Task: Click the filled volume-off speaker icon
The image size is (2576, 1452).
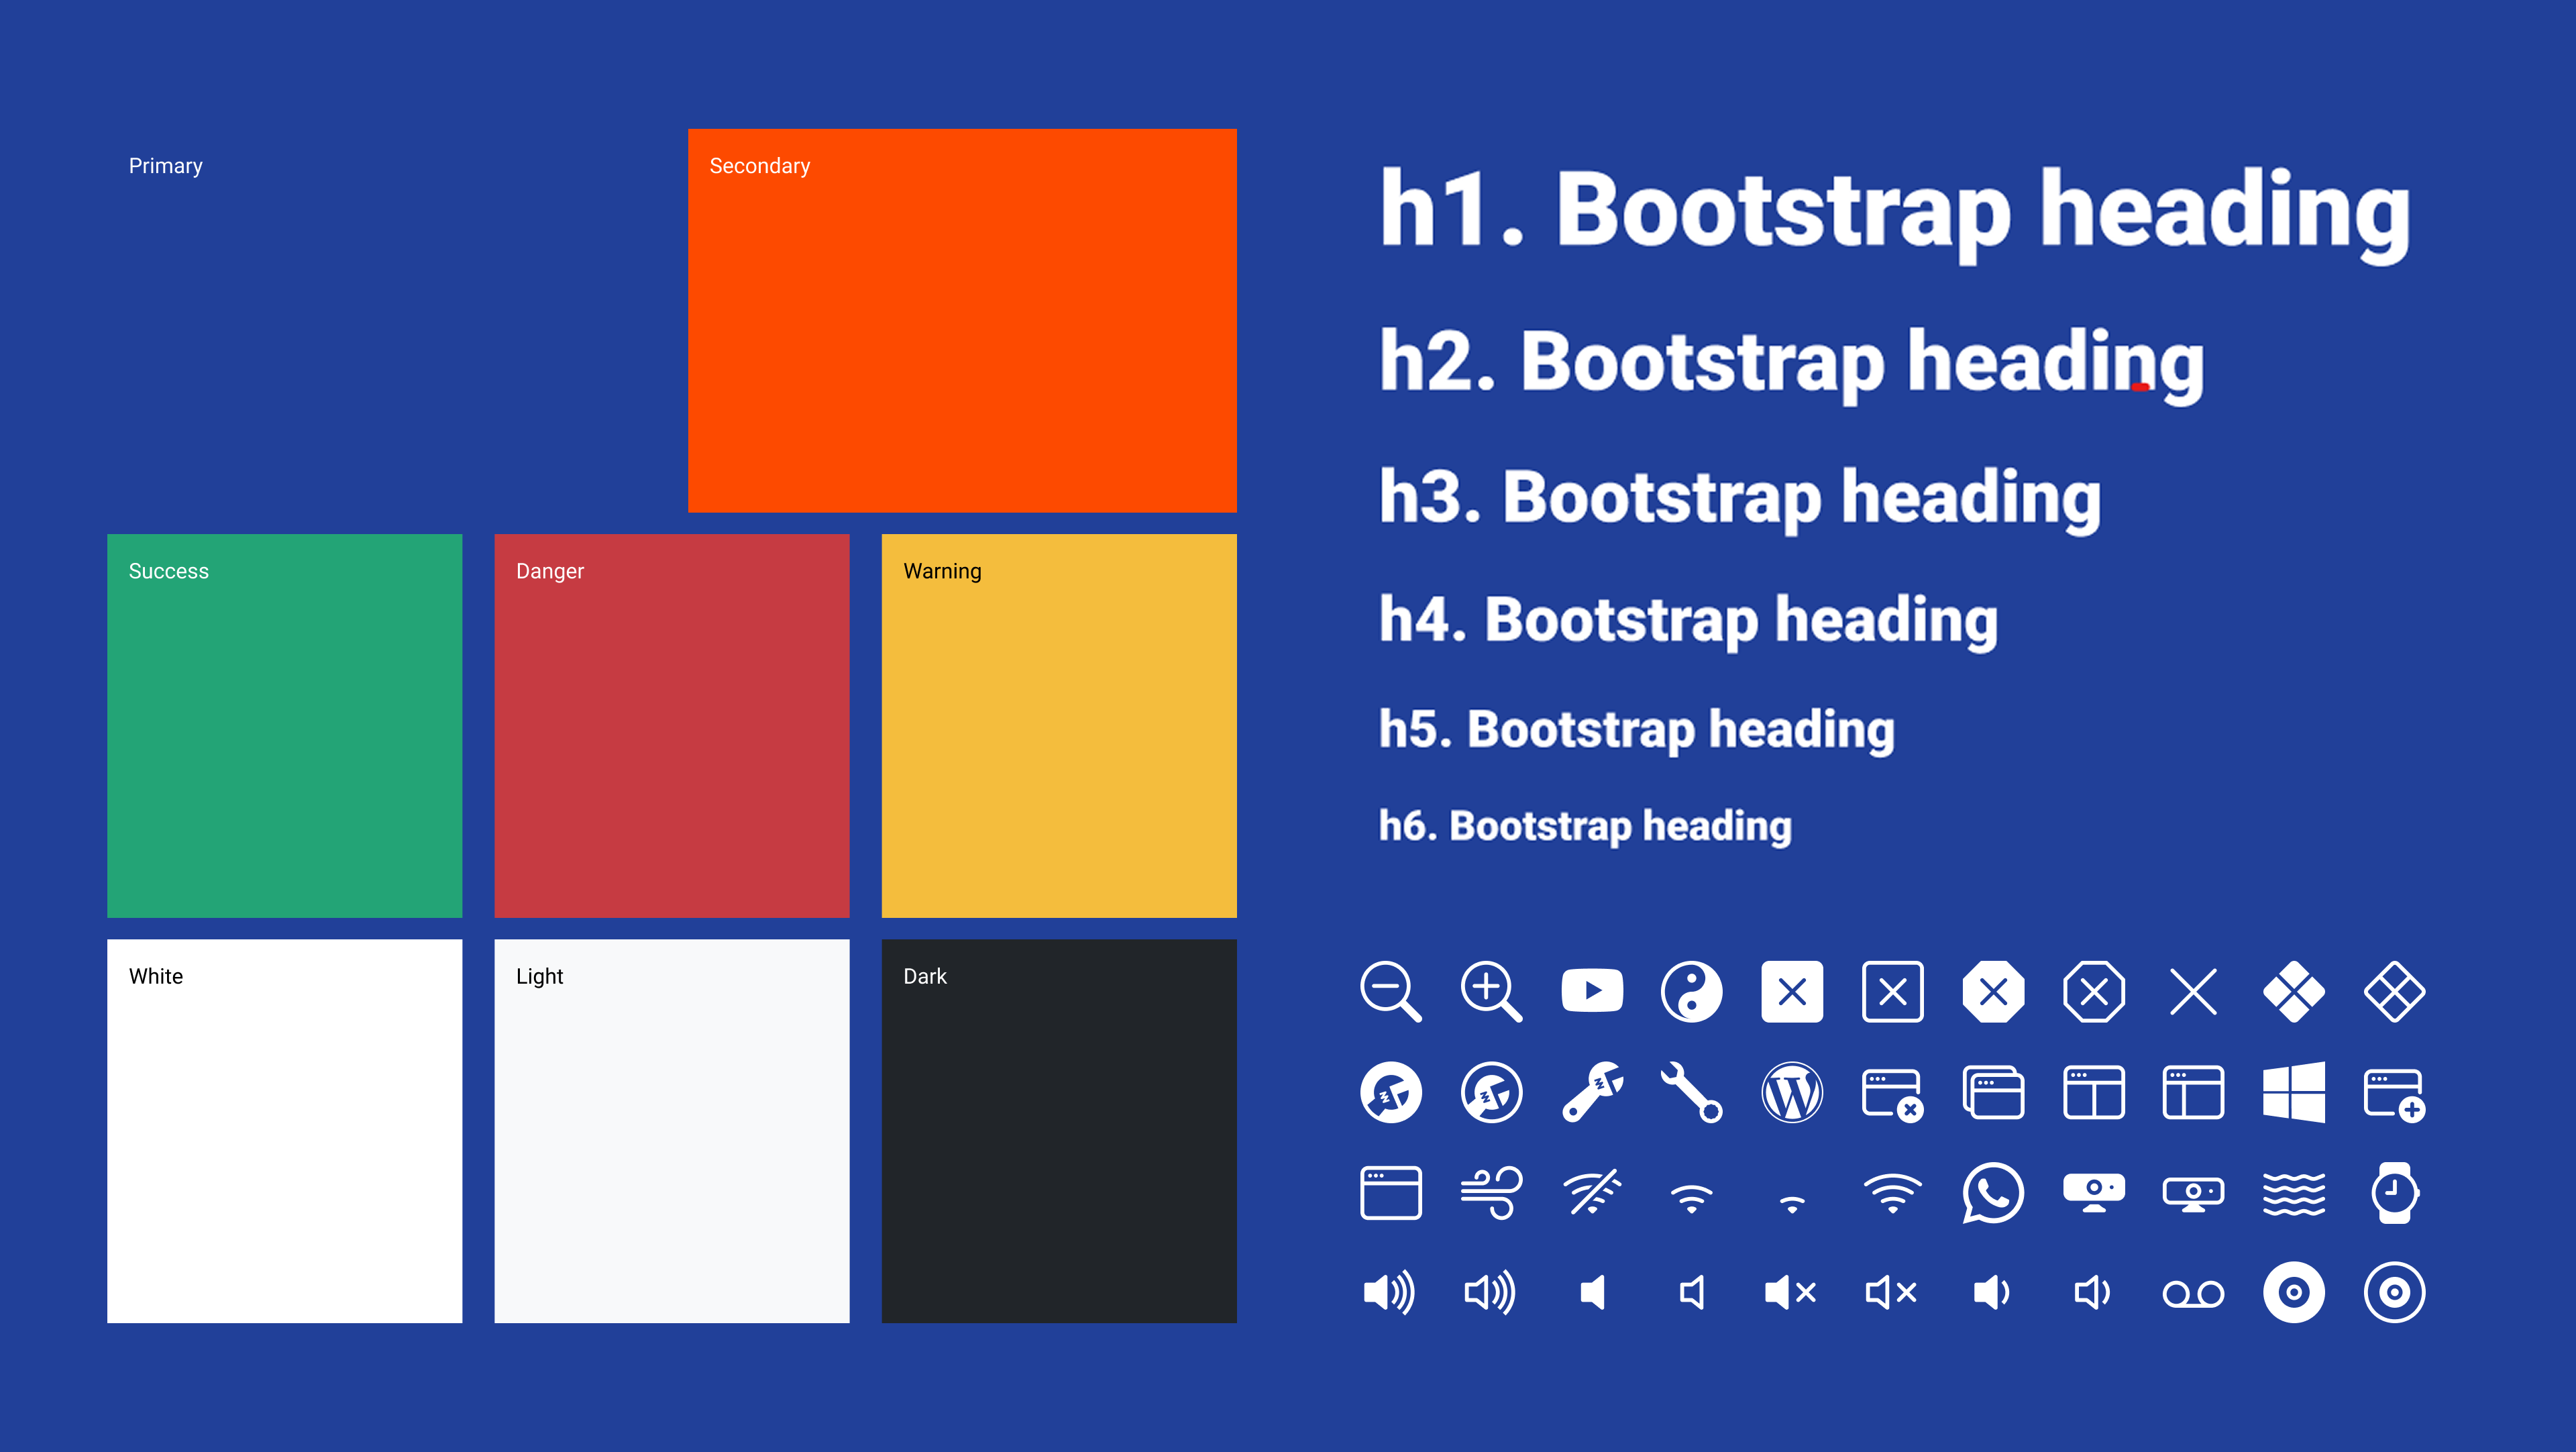Action: pos(1592,1293)
